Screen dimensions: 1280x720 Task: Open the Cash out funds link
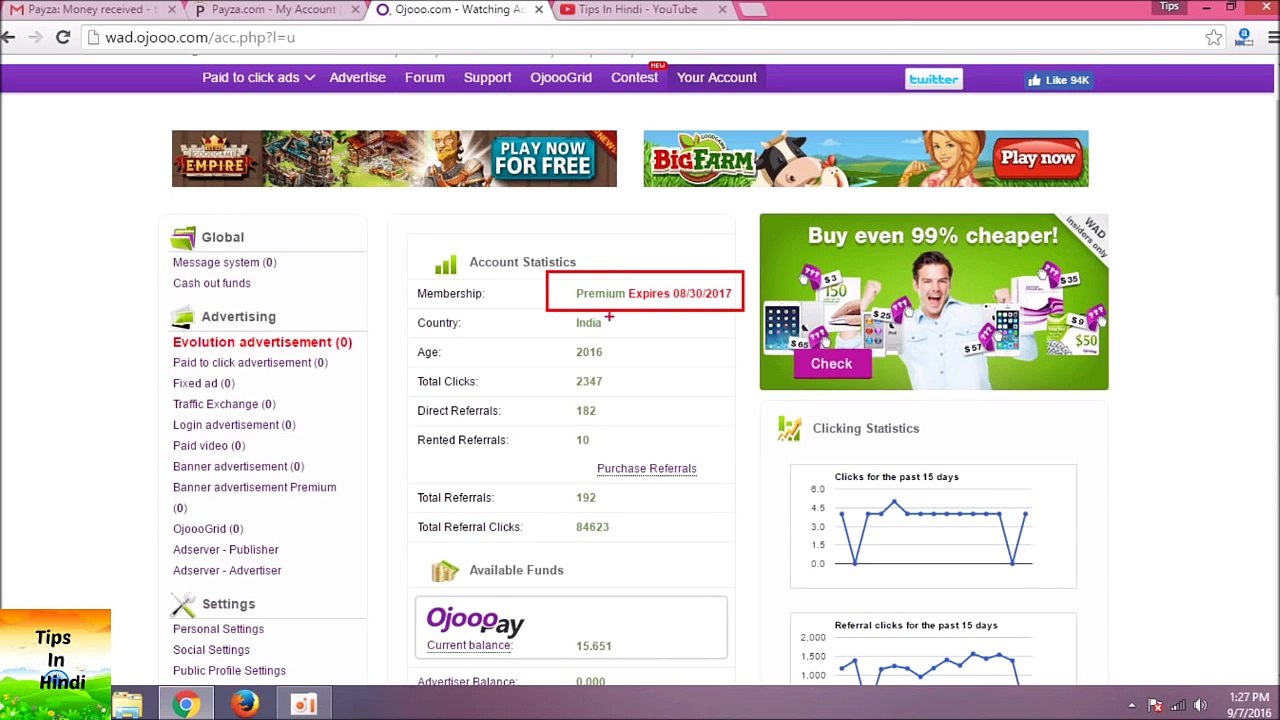(x=212, y=283)
